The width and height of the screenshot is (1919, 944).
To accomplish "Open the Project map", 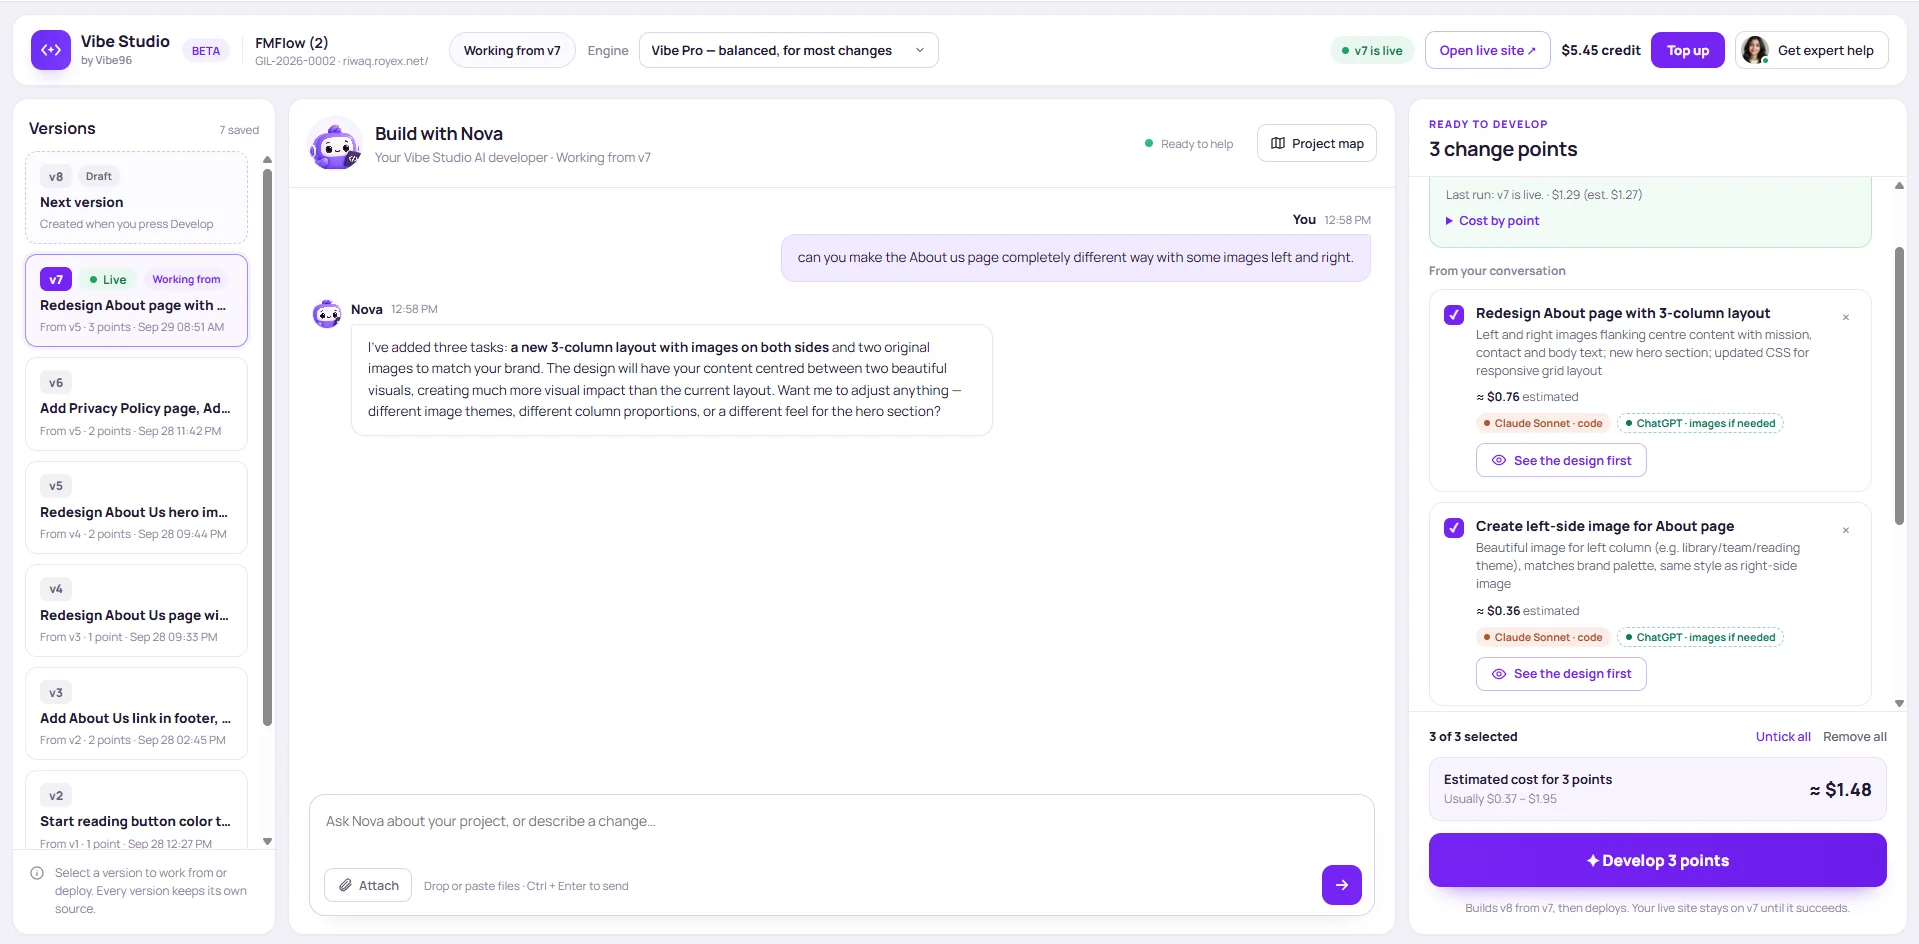I will 1316,143.
